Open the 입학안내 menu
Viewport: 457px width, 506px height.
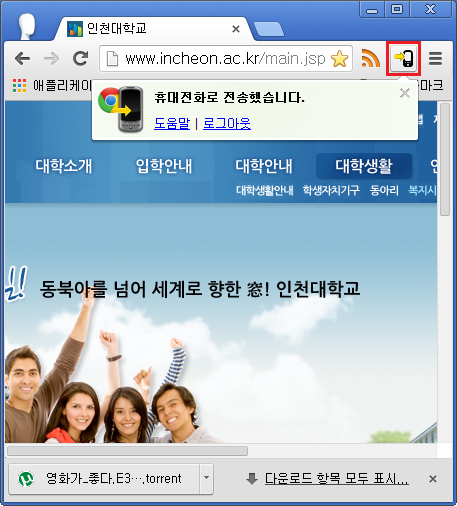(x=164, y=166)
